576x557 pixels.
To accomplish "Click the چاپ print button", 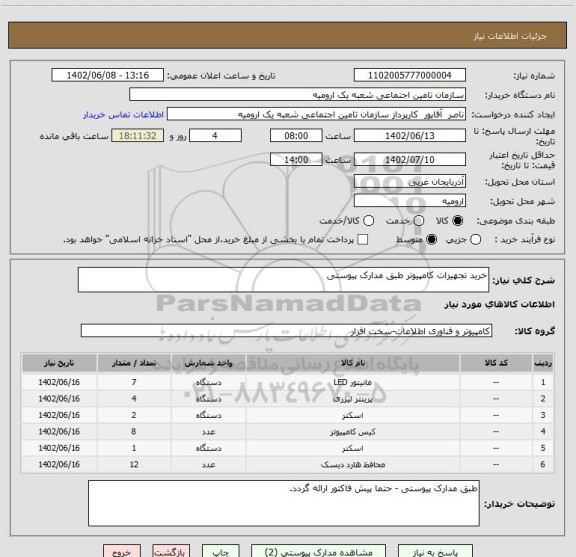I will coord(221,551).
